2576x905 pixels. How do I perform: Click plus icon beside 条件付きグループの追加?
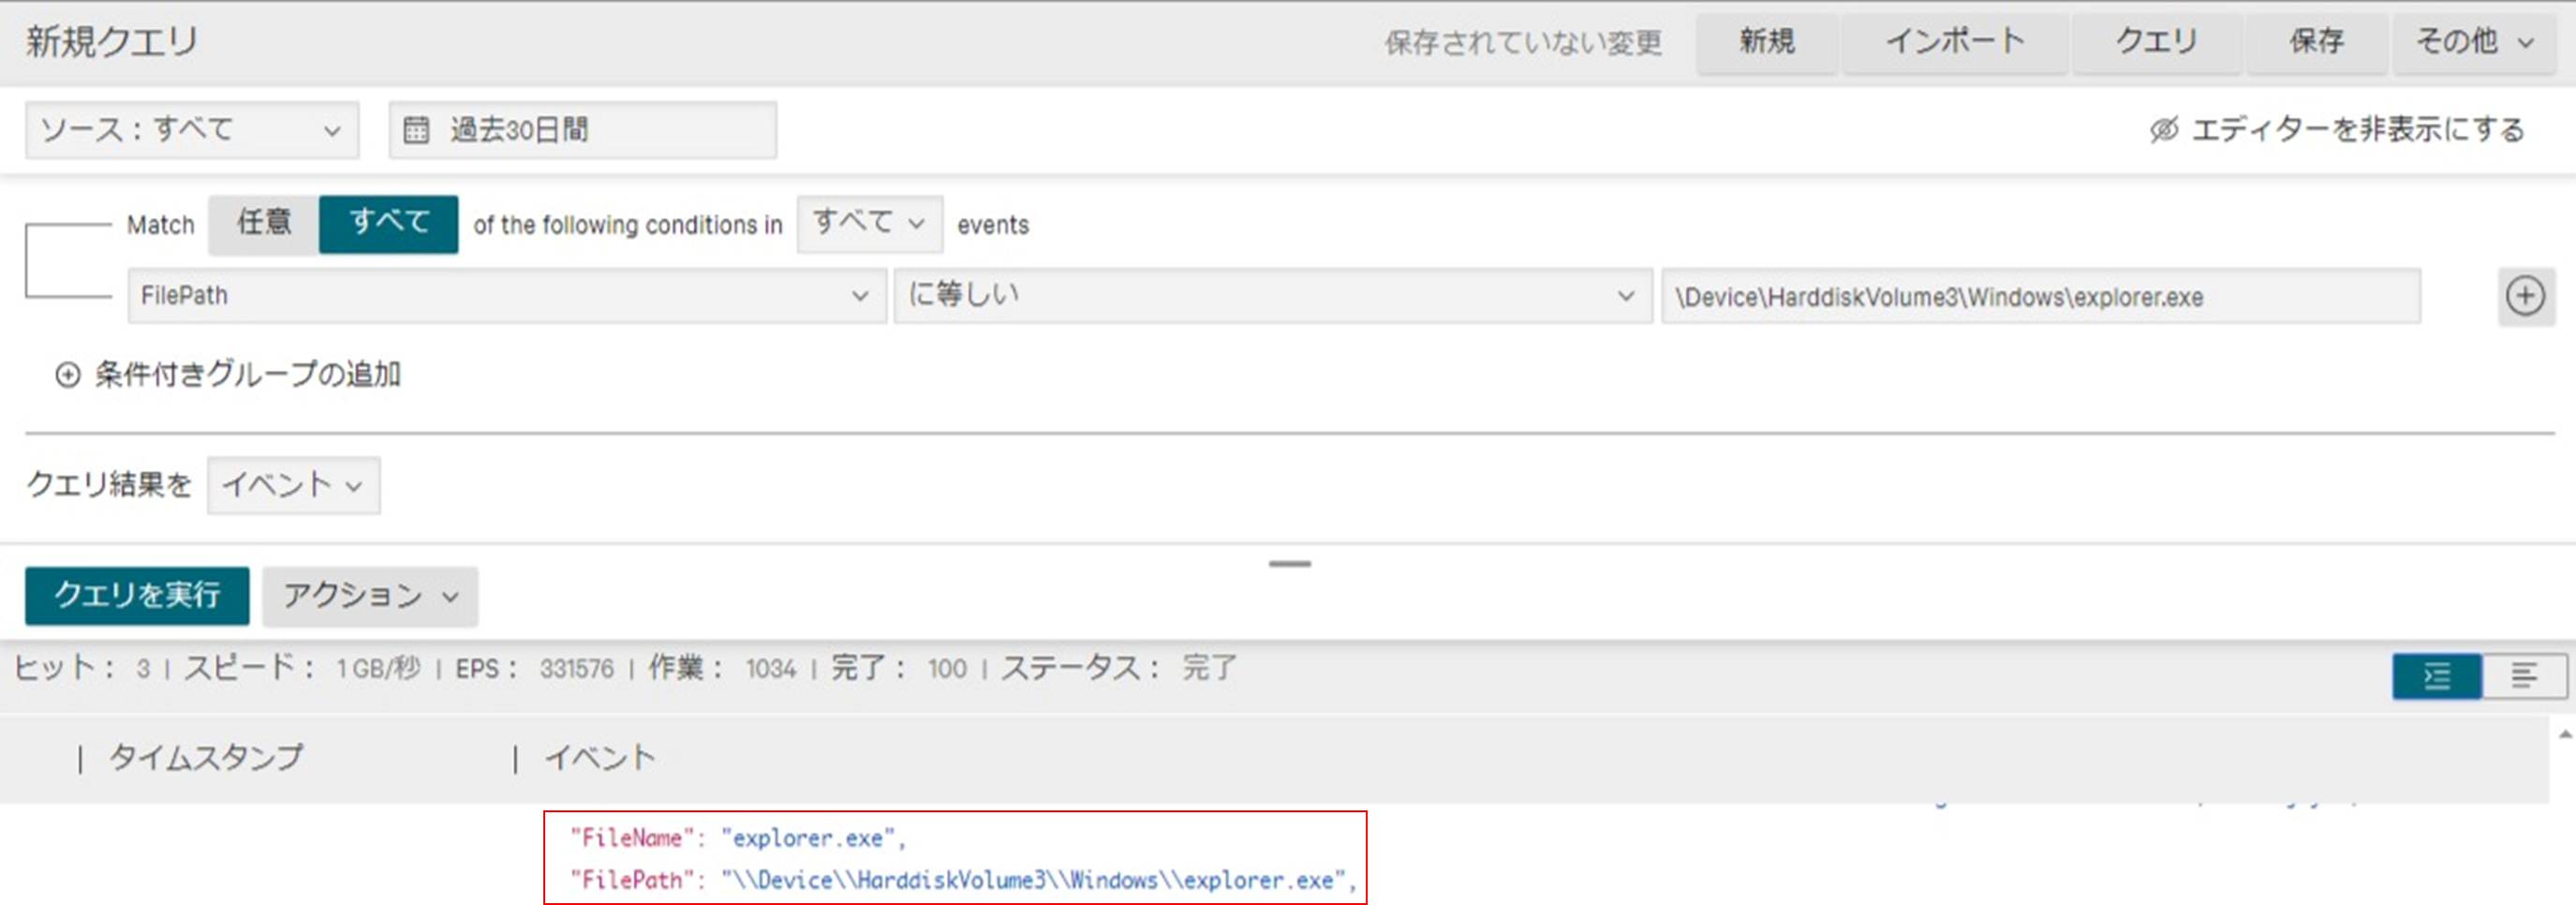pyautogui.click(x=67, y=375)
